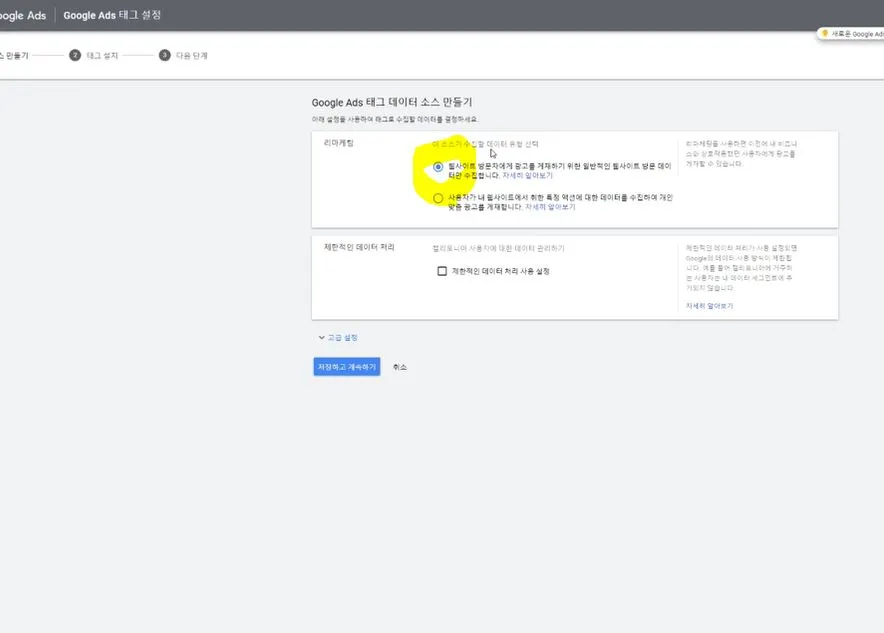Enable the 제한적인 데이터 처리 사용 설정 checkbox
This screenshot has height=633, width=884.
coord(443,270)
